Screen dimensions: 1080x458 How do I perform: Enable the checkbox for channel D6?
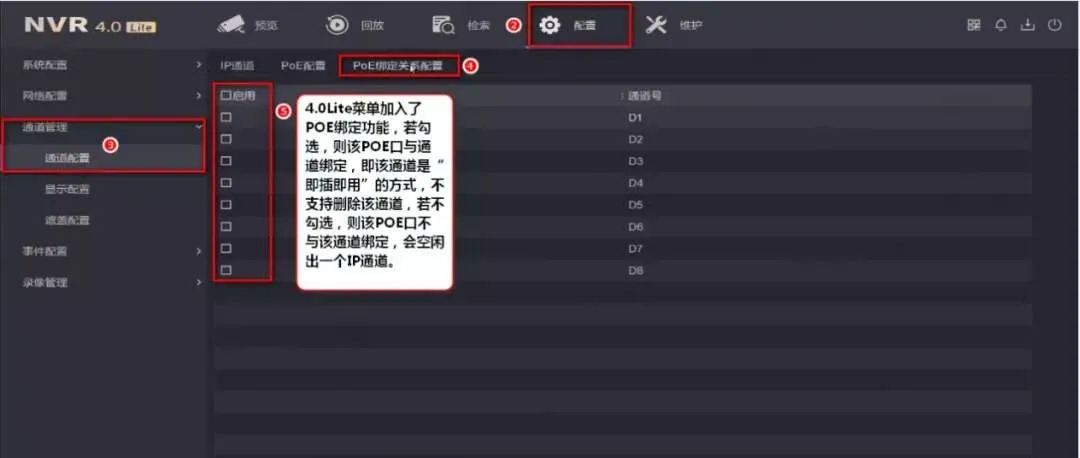tap(226, 227)
